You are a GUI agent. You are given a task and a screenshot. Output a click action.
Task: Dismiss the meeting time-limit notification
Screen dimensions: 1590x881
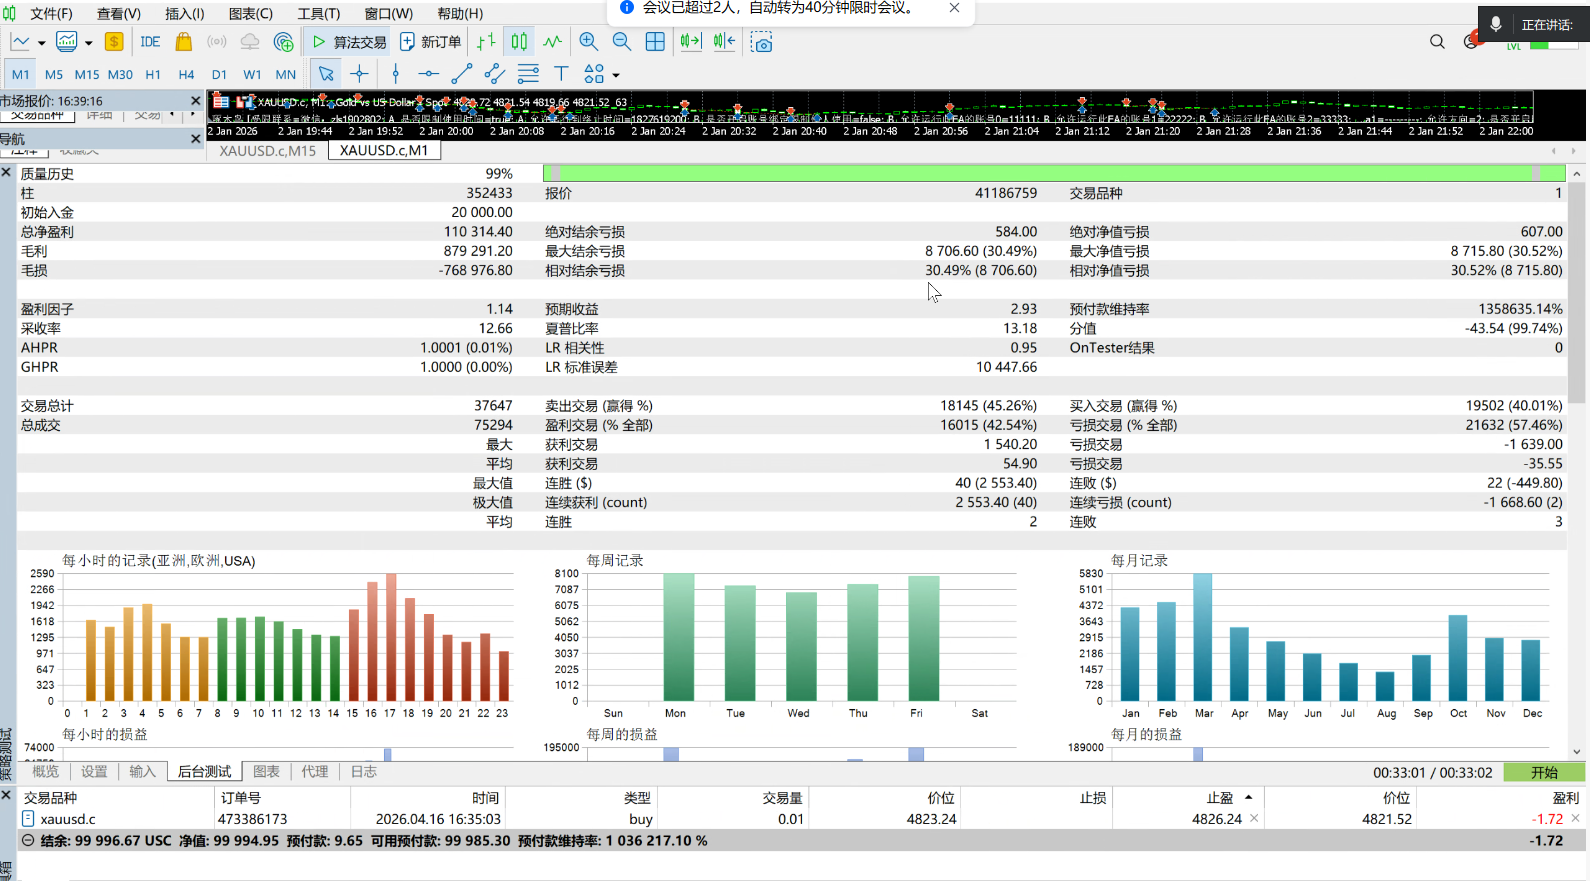(954, 7)
